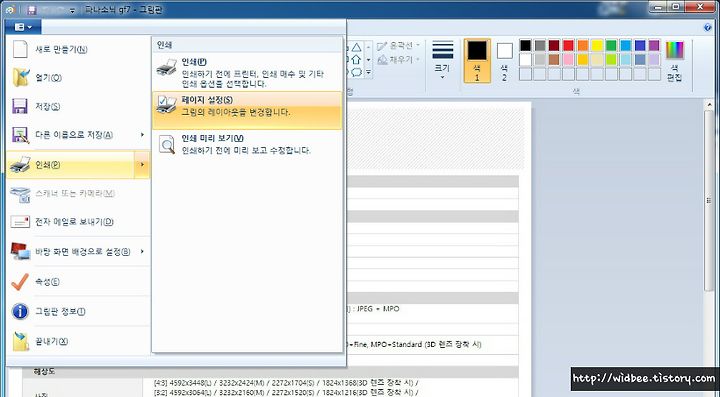Expand the 인쇄(P) submenu arrow in left menu
The image size is (720, 397).
point(142,164)
